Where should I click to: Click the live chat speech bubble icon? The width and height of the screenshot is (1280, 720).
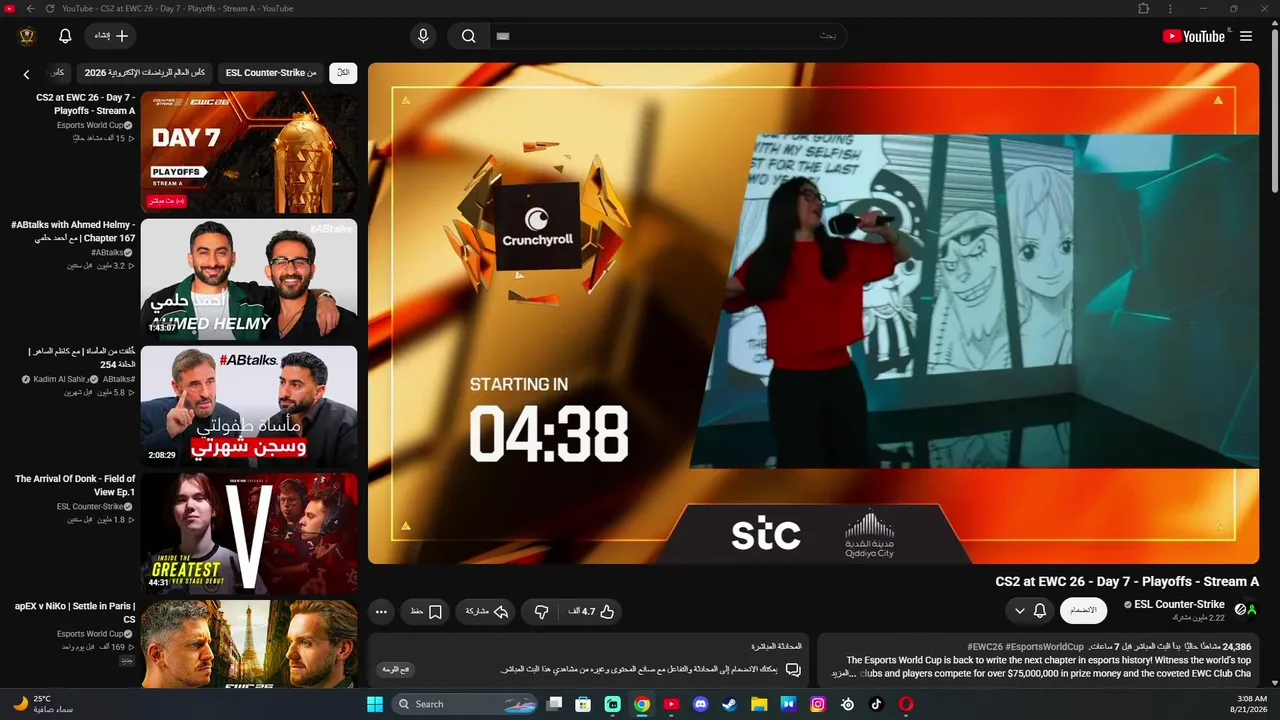point(793,669)
